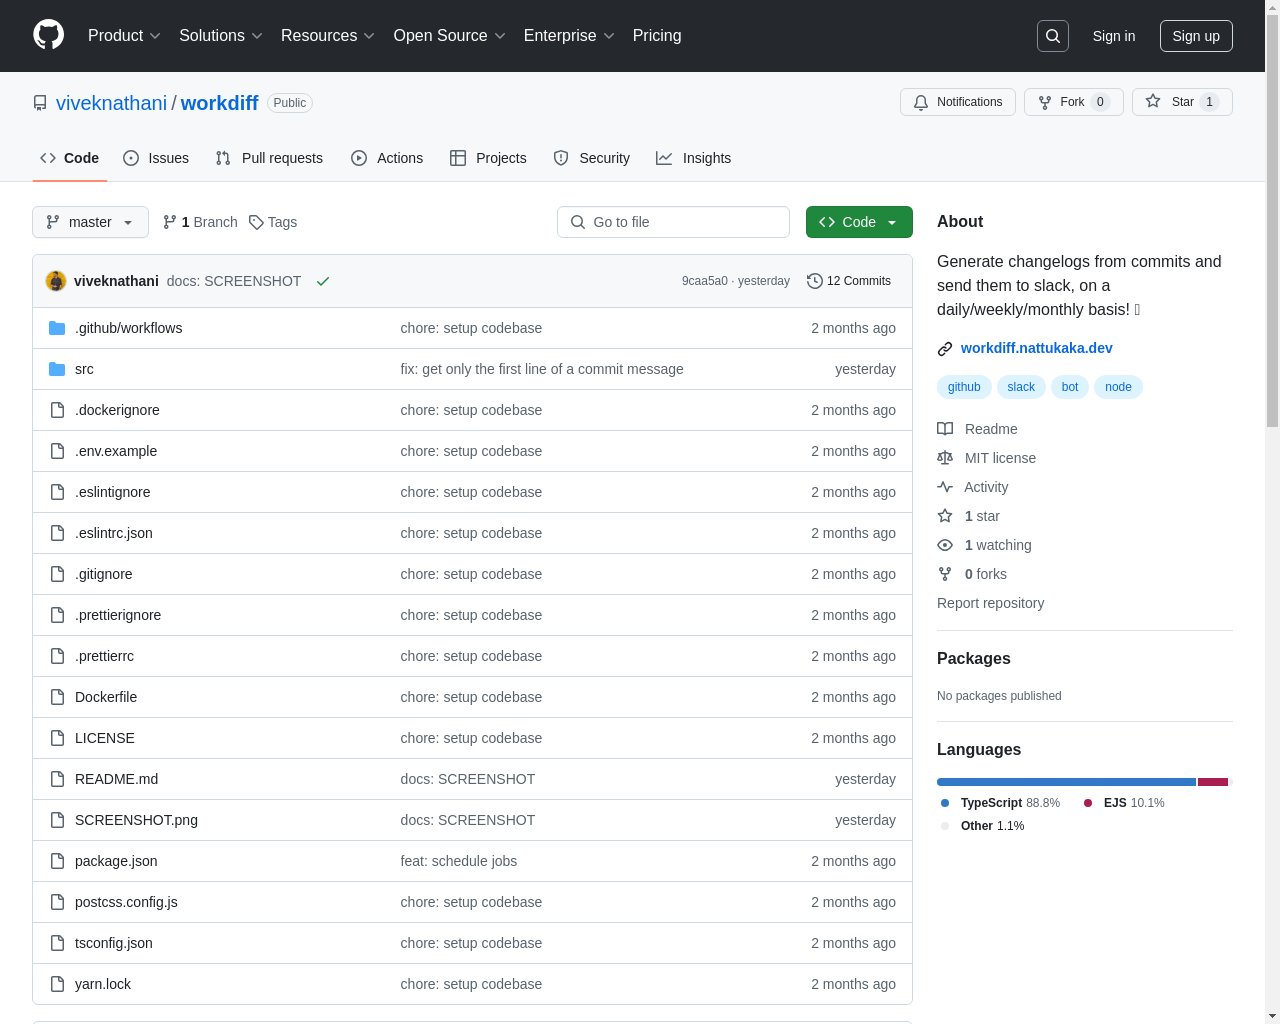Open the viveknathani owner link
The height and width of the screenshot is (1024, 1280).
tap(111, 103)
